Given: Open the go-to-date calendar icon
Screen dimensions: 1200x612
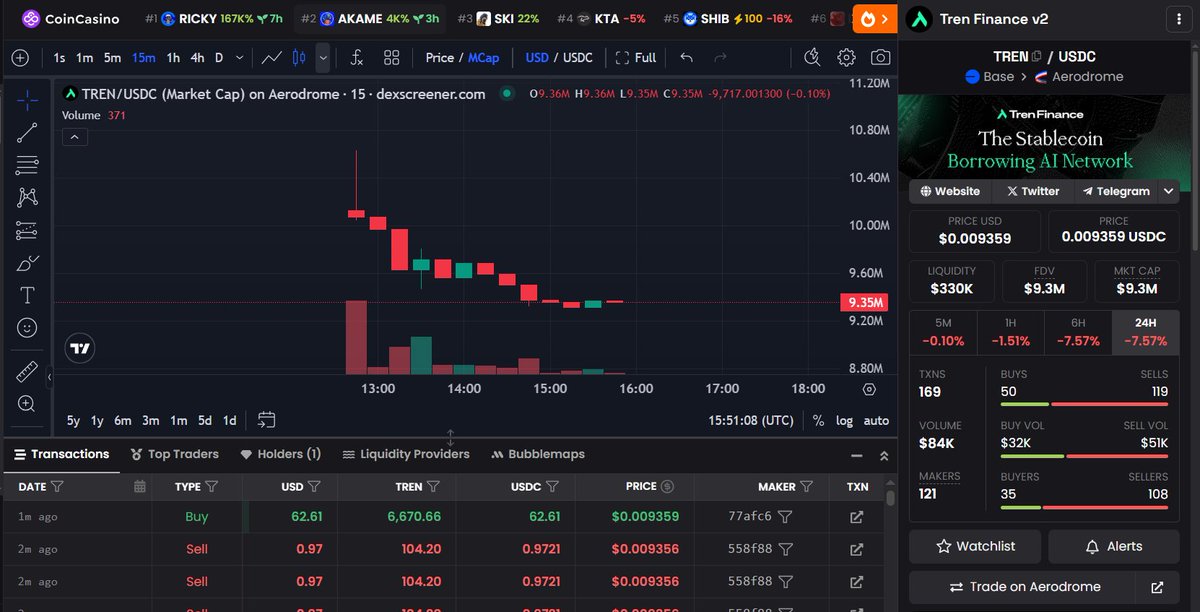Looking at the screenshot, I should (x=266, y=420).
